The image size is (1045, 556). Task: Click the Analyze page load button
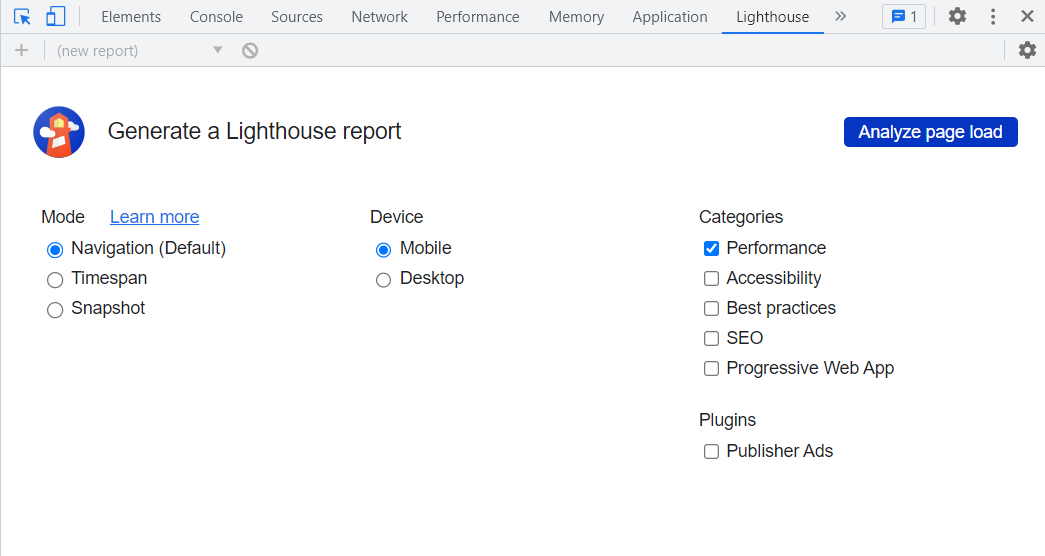[x=930, y=132]
